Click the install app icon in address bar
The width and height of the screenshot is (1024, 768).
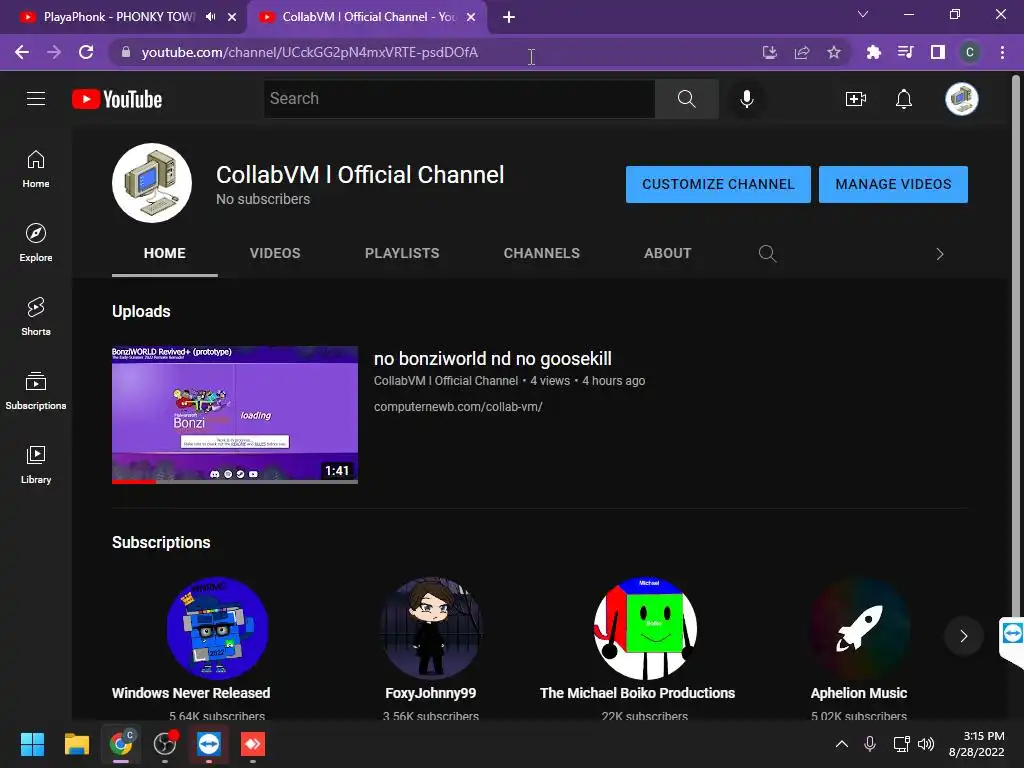(x=770, y=52)
